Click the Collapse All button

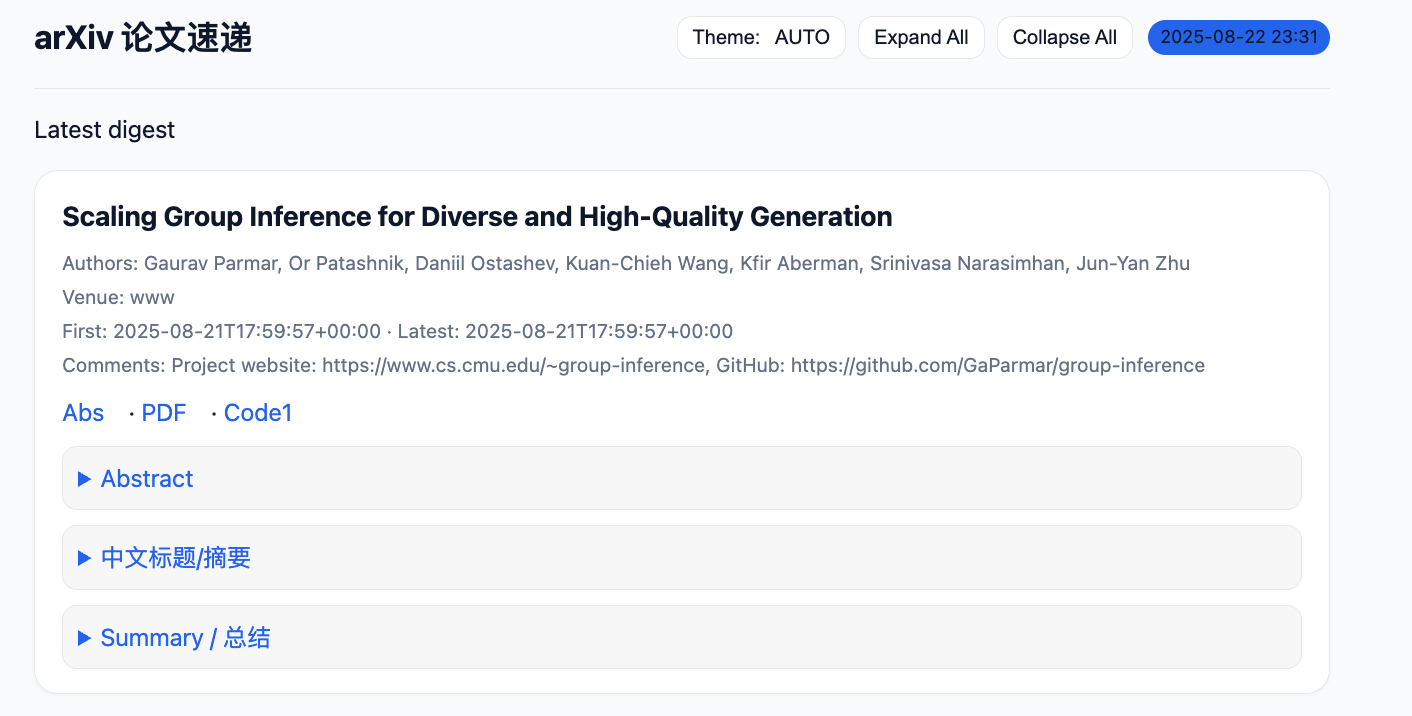pyautogui.click(x=1064, y=38)
